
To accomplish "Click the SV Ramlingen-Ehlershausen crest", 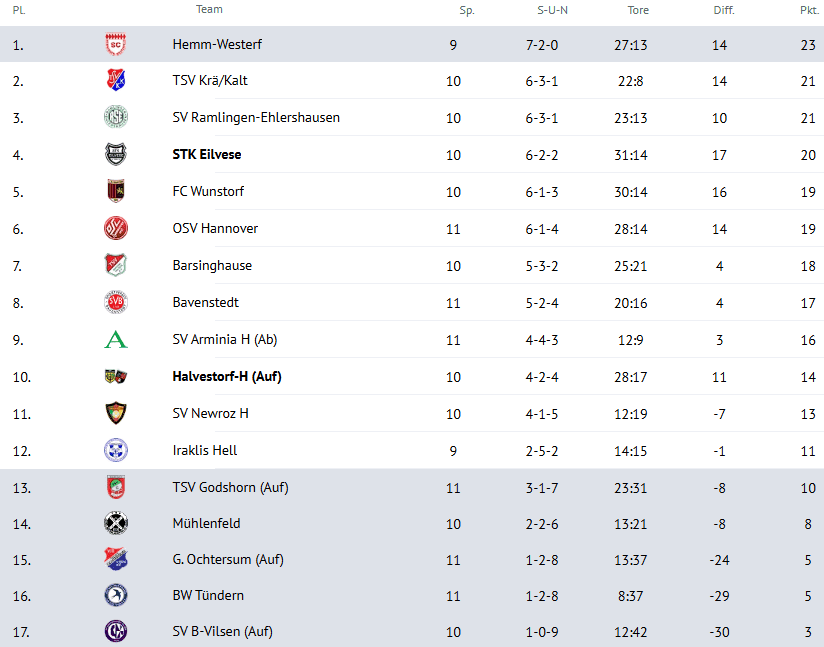I will coord(116,118).
